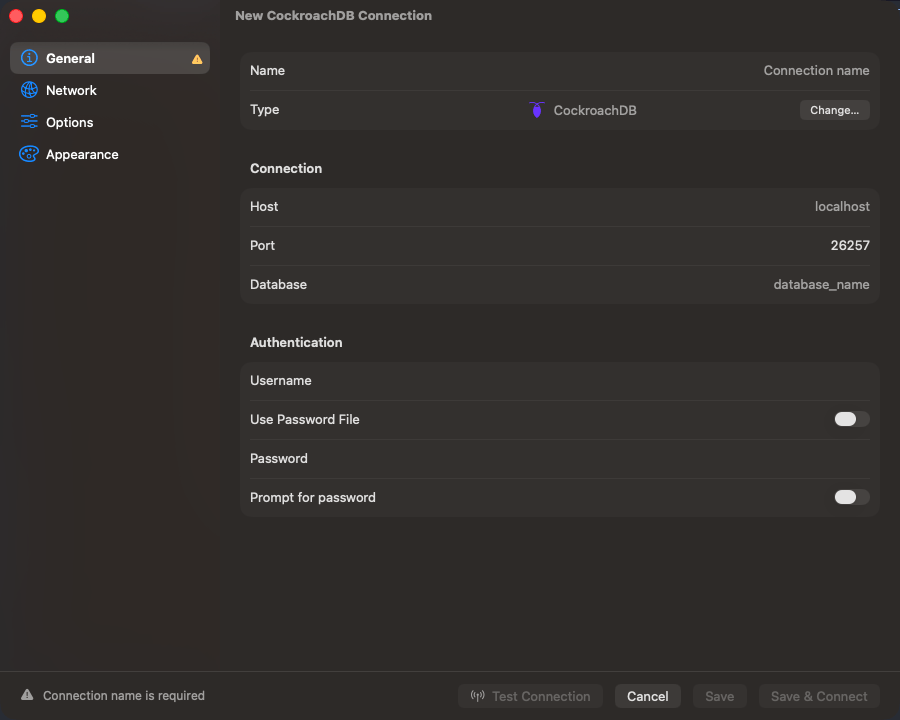
Task: Go to the Options tab
Action: pyautogui.click(x=110, y=122)
